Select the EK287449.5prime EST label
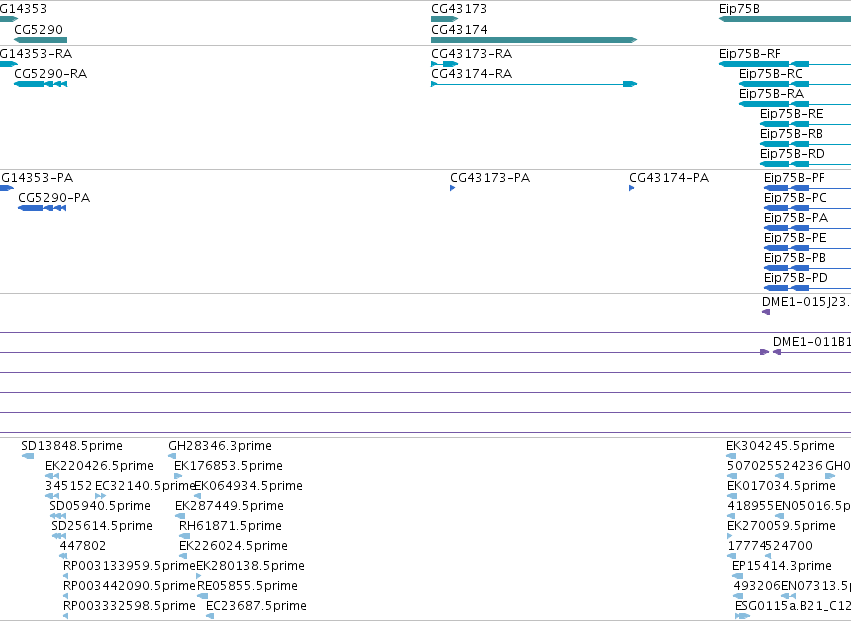 (x=229, y=506)
